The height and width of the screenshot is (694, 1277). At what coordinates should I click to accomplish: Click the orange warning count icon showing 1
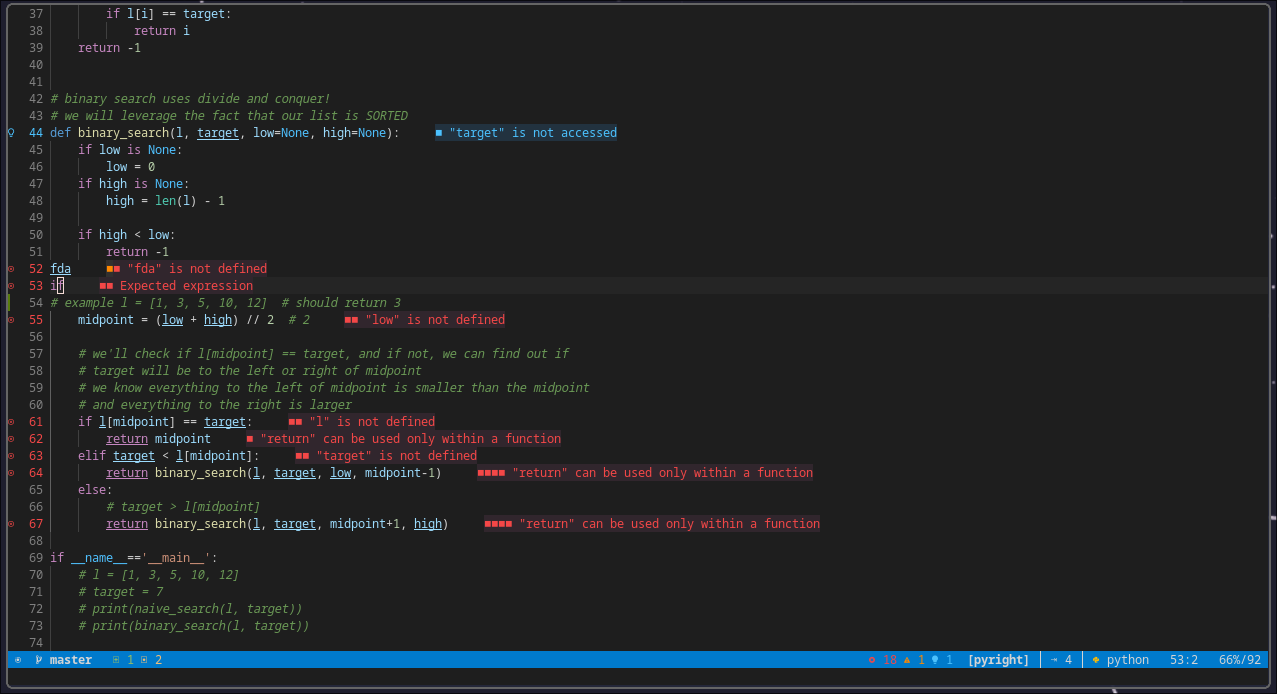tap(906, 660)
